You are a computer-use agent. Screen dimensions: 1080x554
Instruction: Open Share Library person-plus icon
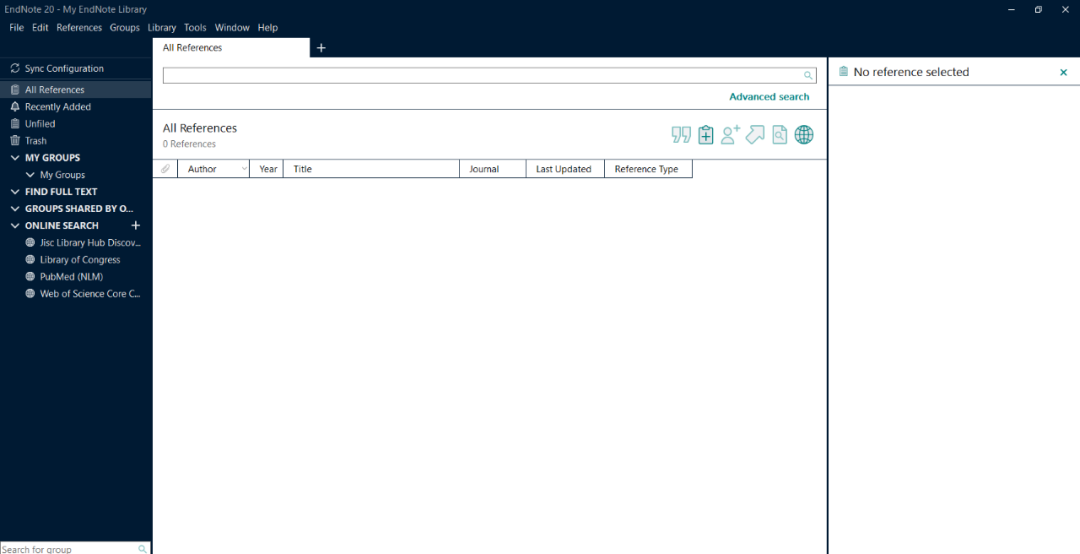click(x=730, y=134)
